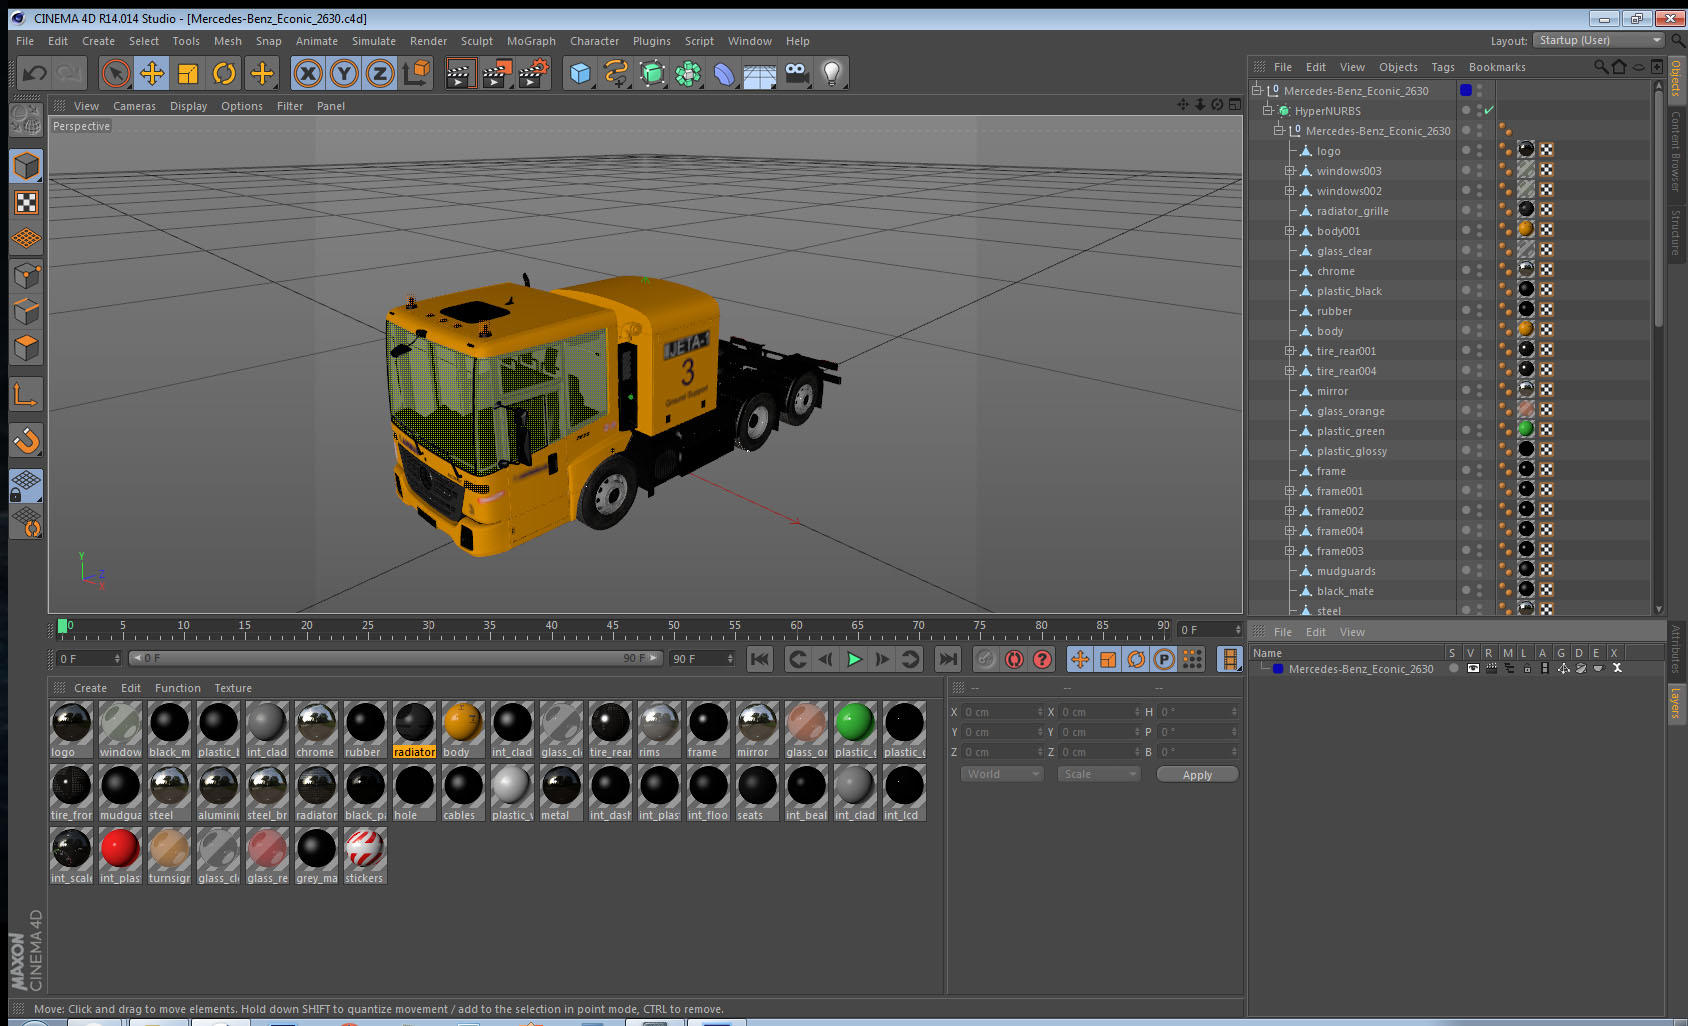
Task: Open the Content Browser side tab
Action: tap(1675, 151)
